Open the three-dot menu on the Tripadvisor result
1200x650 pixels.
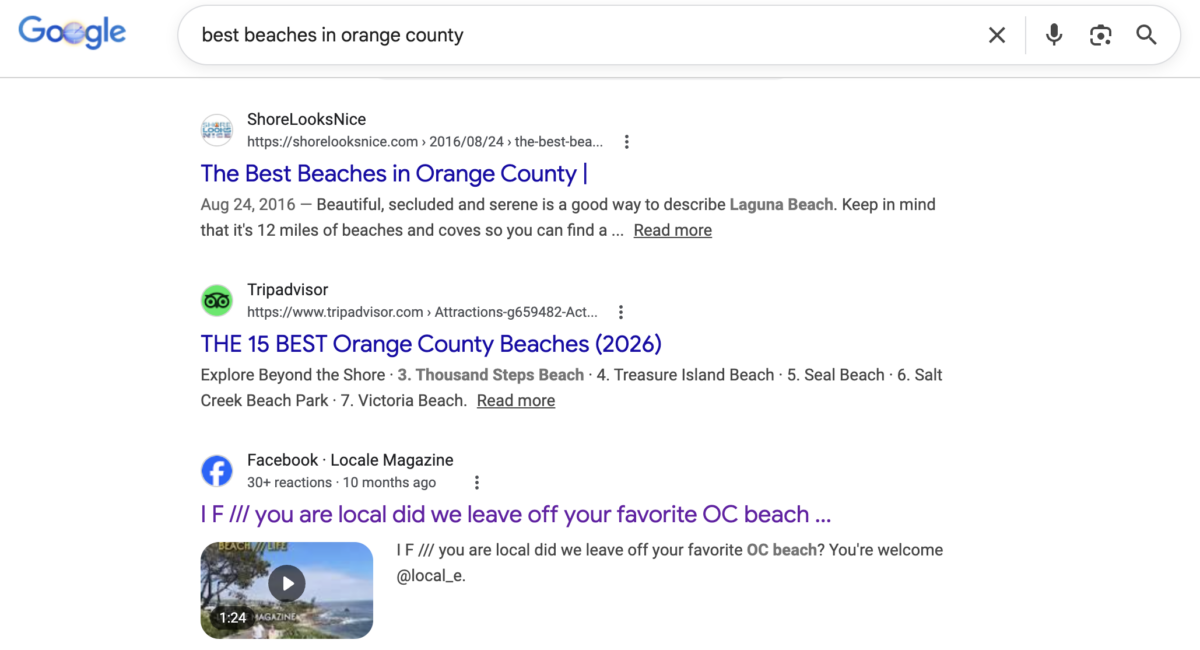(x=621, y=312)
